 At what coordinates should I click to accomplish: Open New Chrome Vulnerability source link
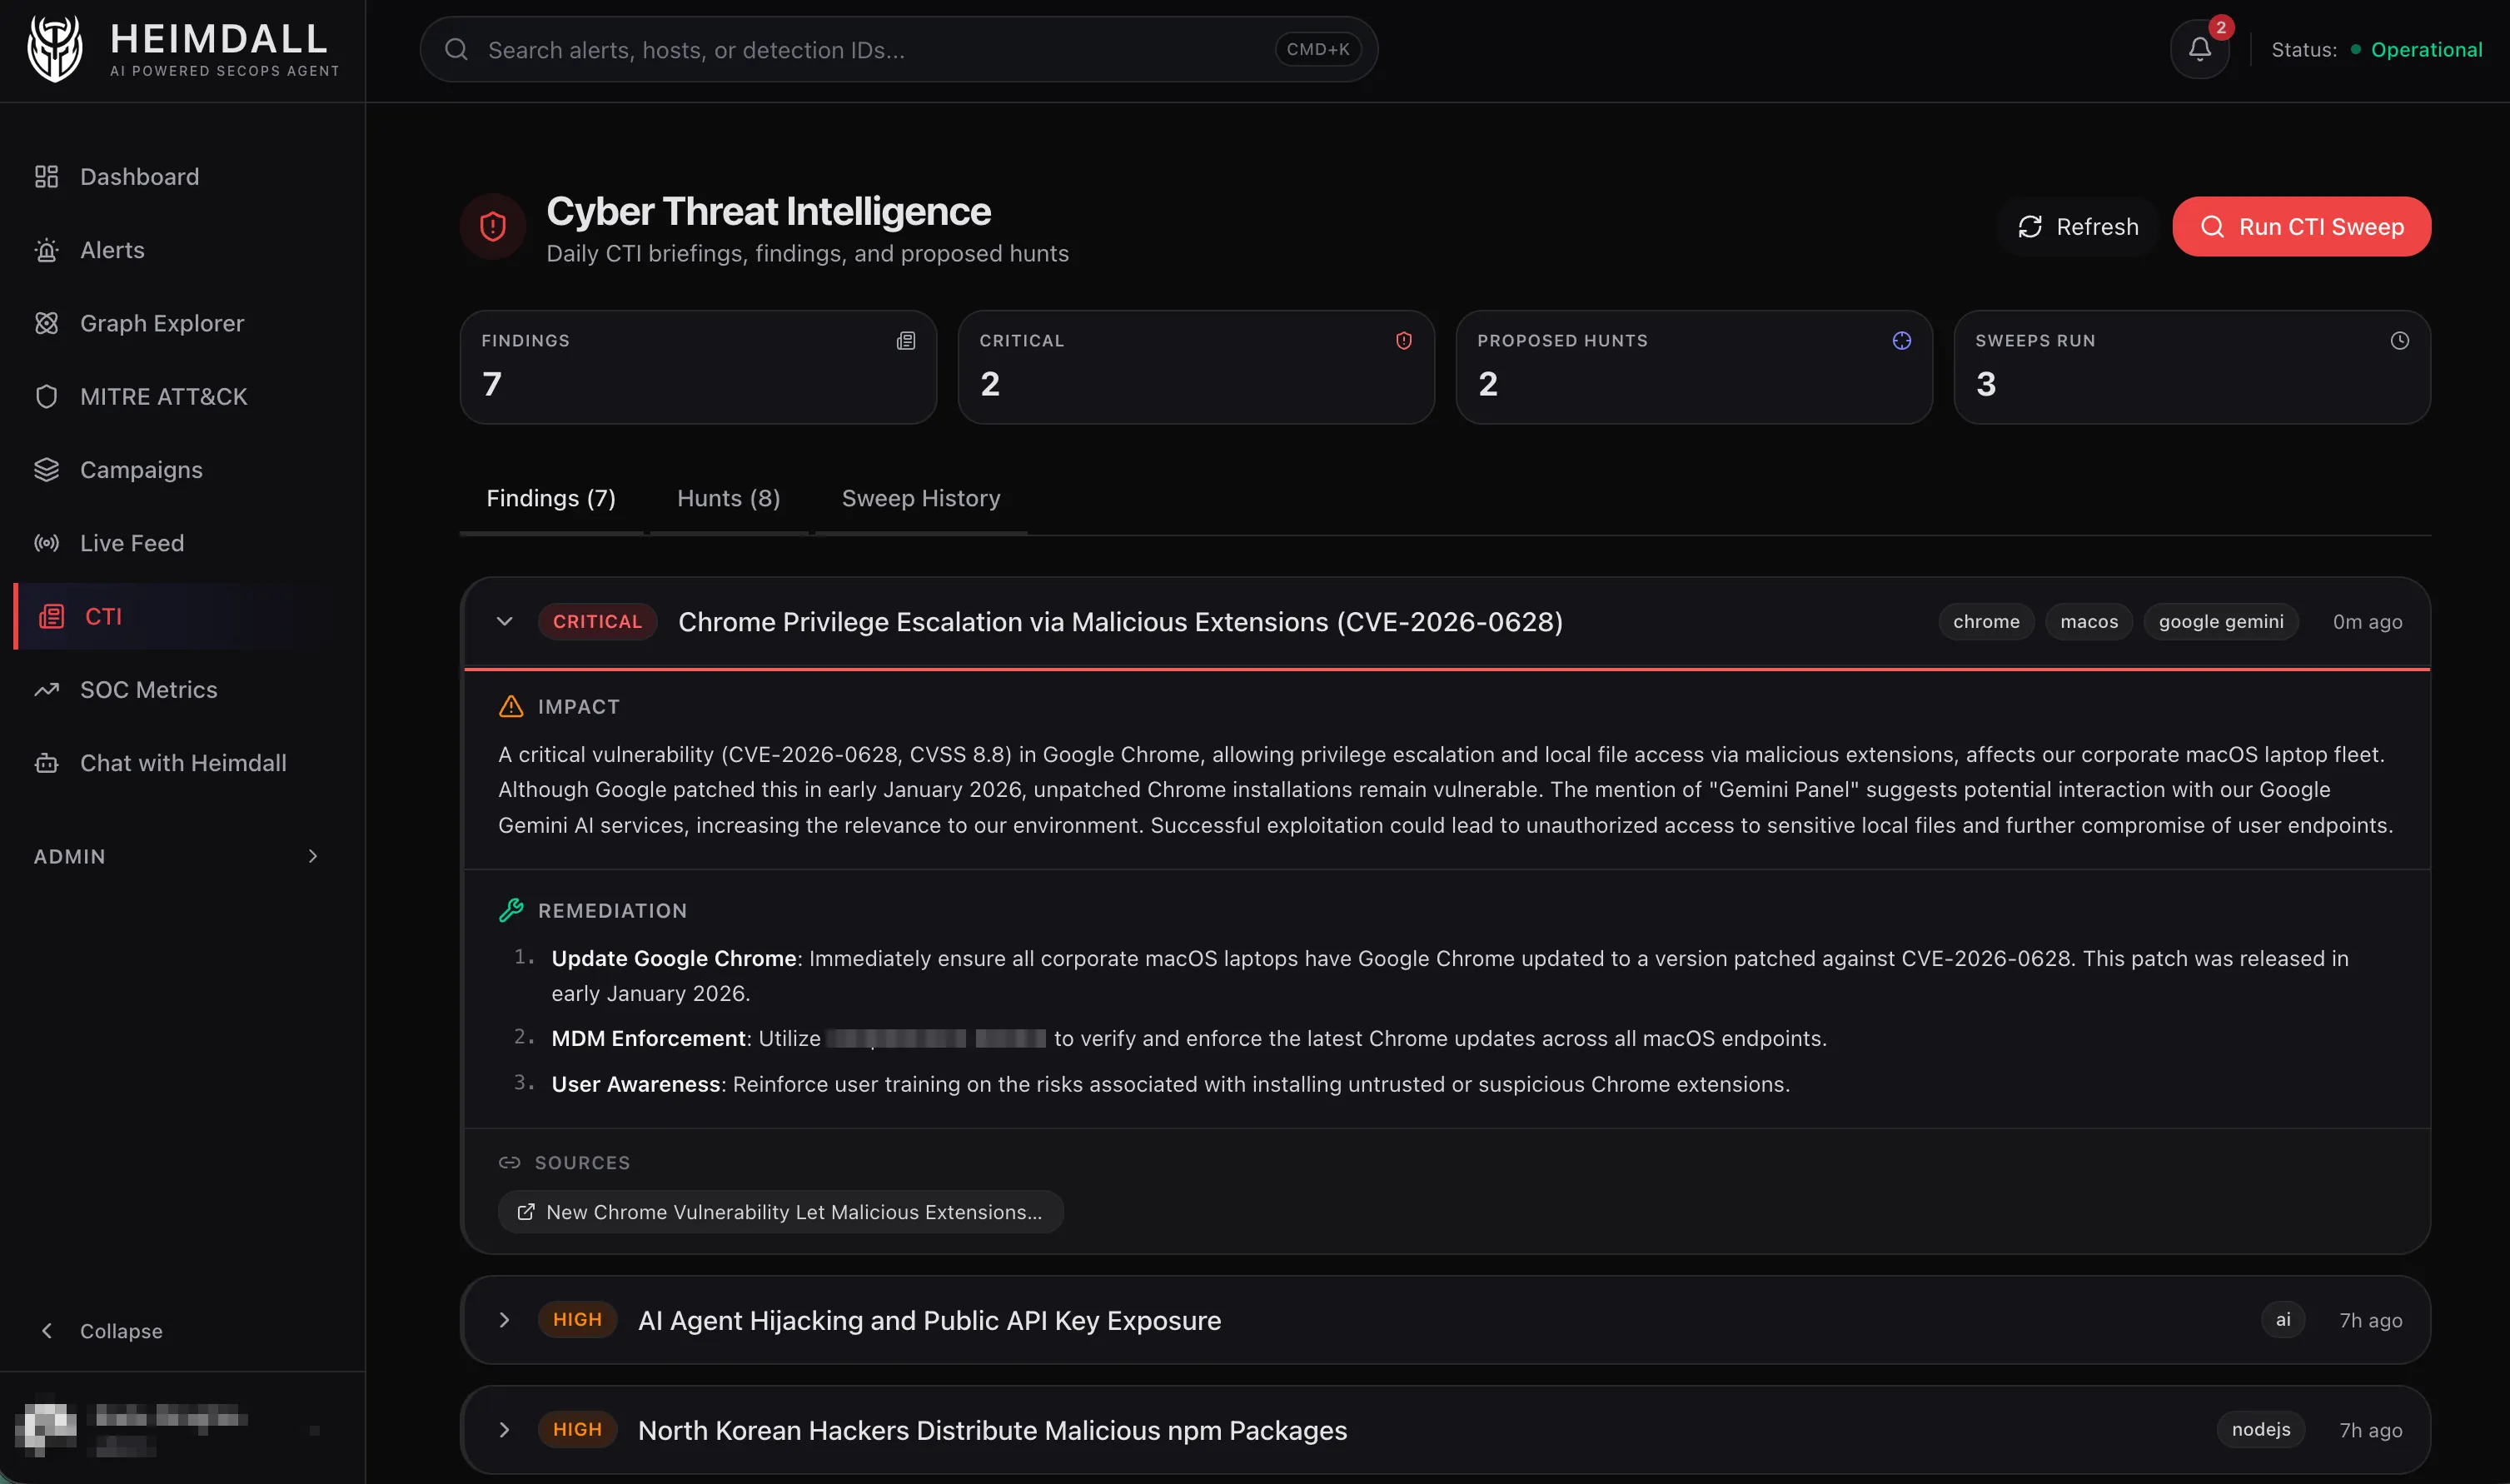click(780, 1212)
